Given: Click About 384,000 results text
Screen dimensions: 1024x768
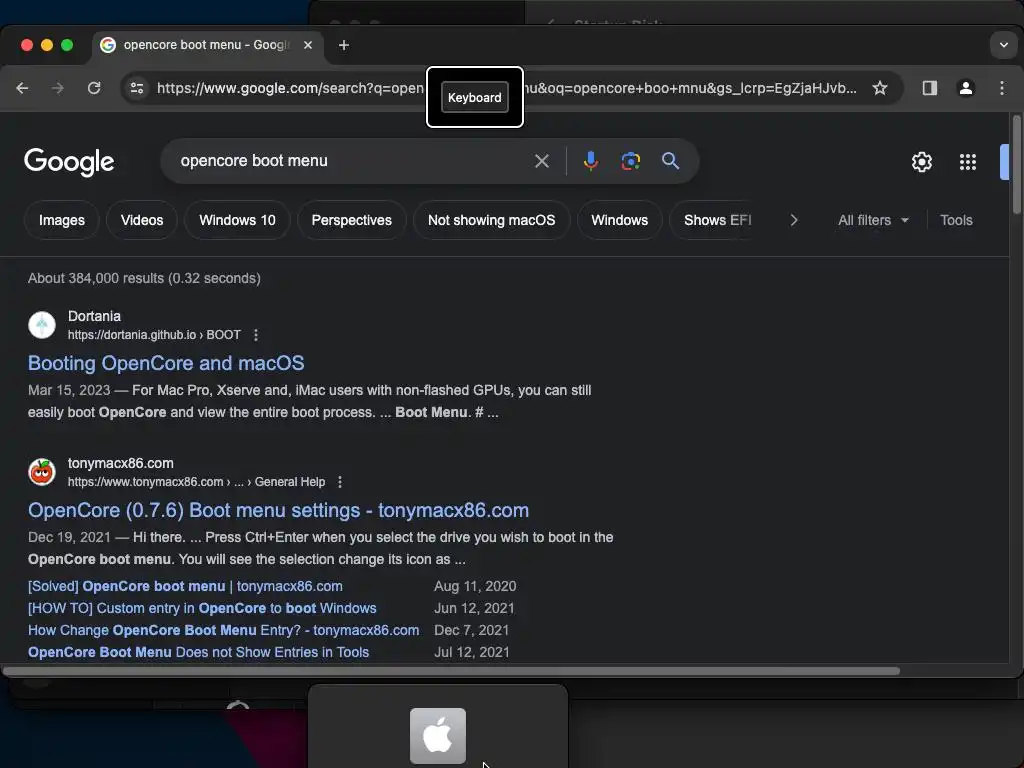Looking at the screenshot, I should click(144, 278).
